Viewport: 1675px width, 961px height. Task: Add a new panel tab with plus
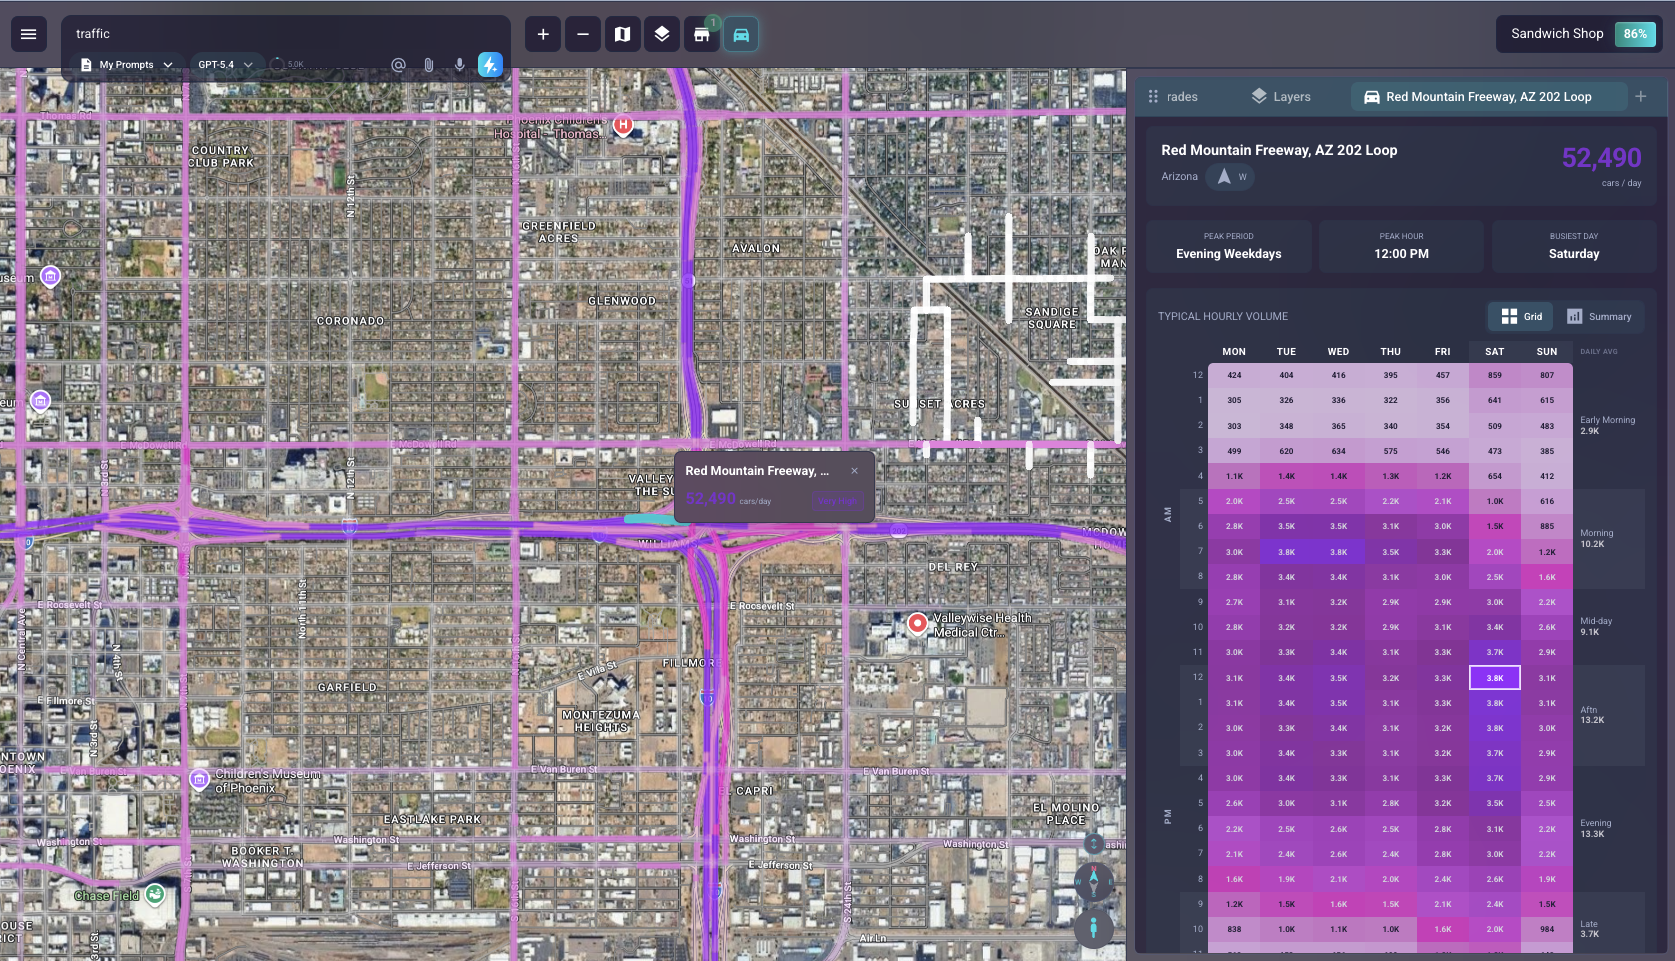coord(1641,96)
